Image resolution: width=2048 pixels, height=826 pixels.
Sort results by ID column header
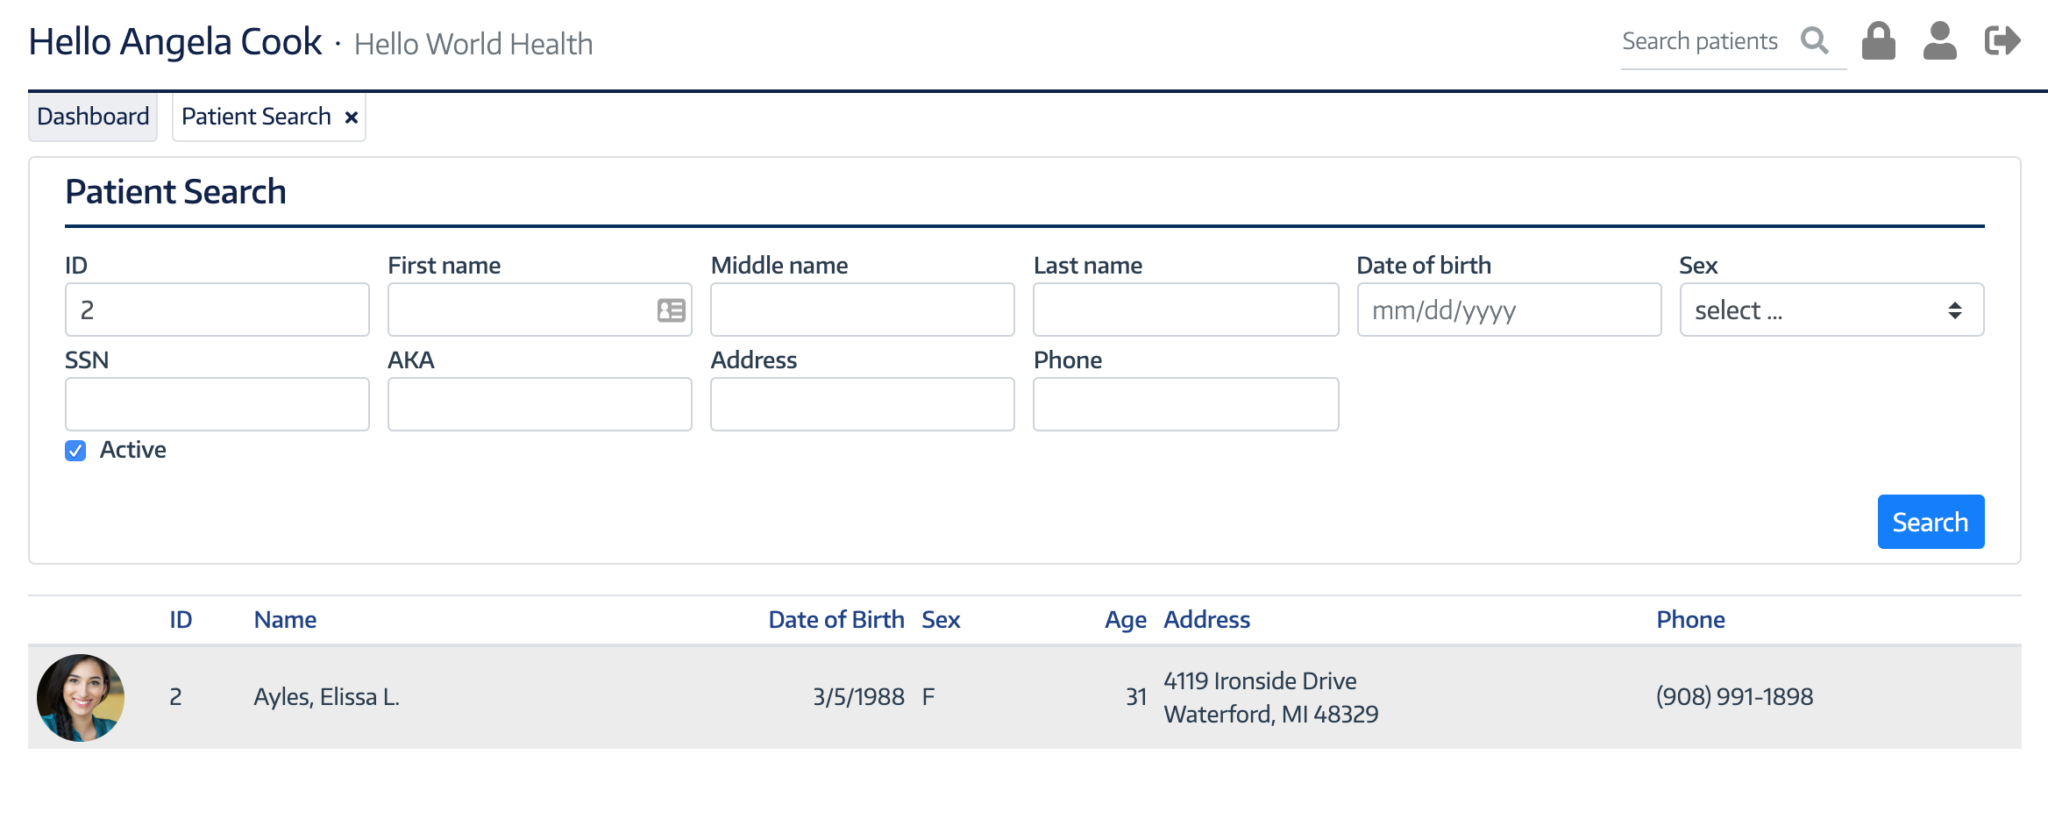point(181,620)
